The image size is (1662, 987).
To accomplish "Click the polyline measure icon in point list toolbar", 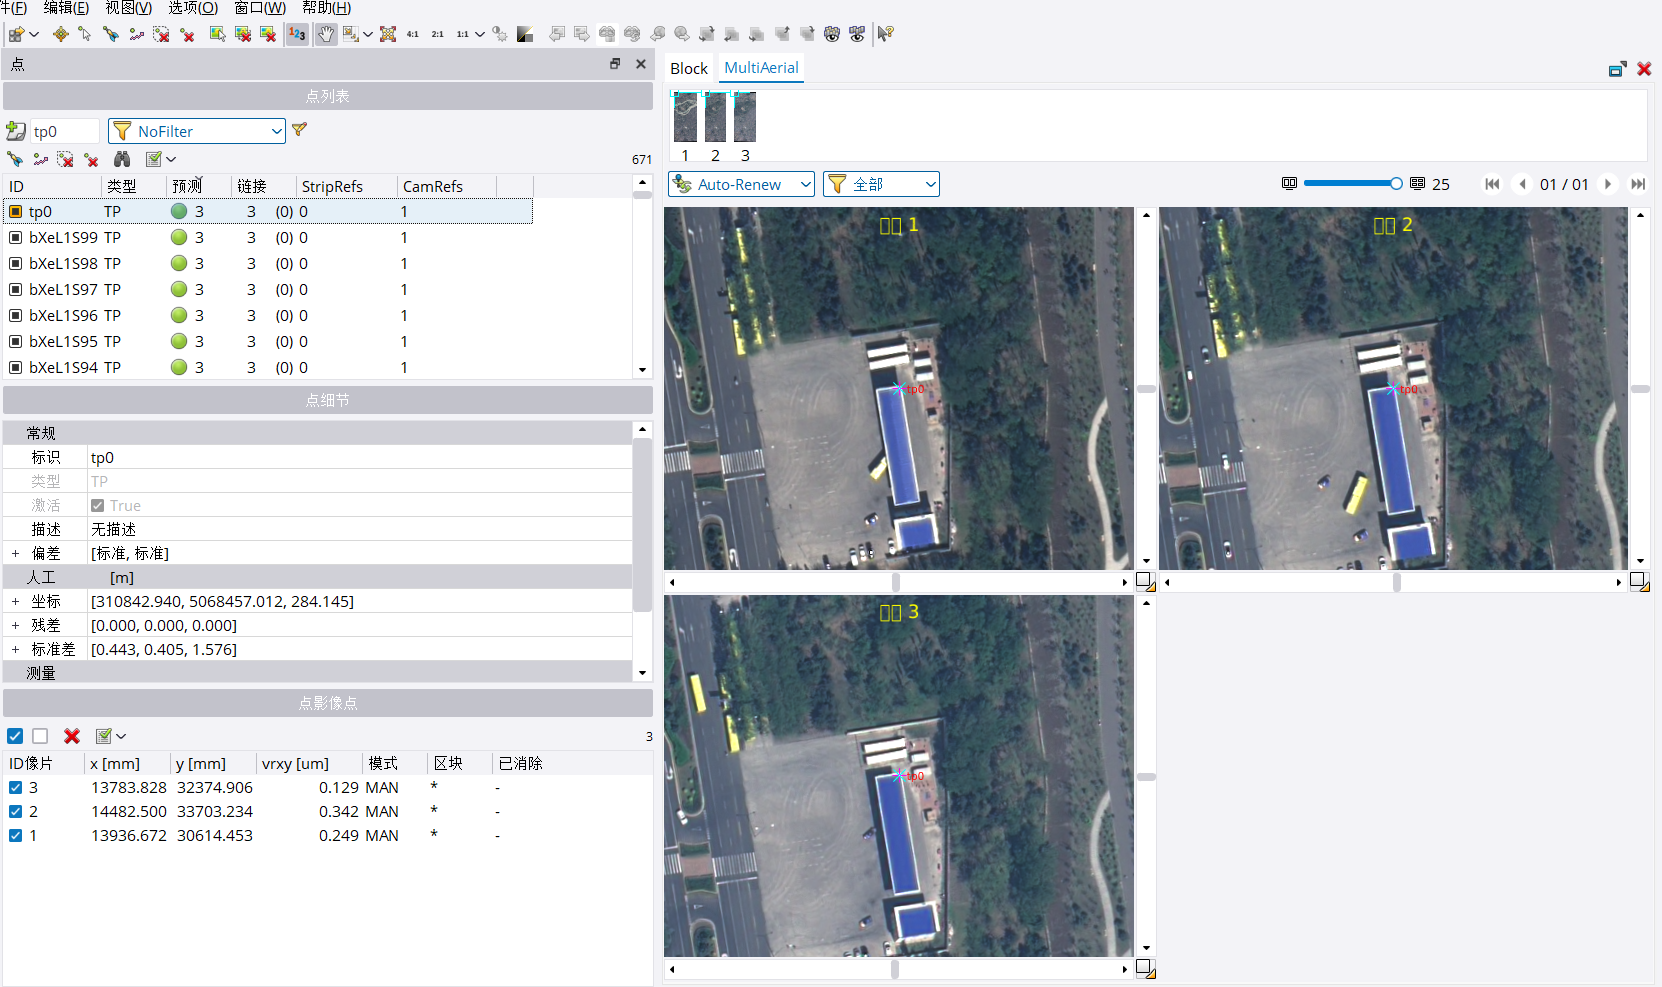I will click(x=40, y=159).
